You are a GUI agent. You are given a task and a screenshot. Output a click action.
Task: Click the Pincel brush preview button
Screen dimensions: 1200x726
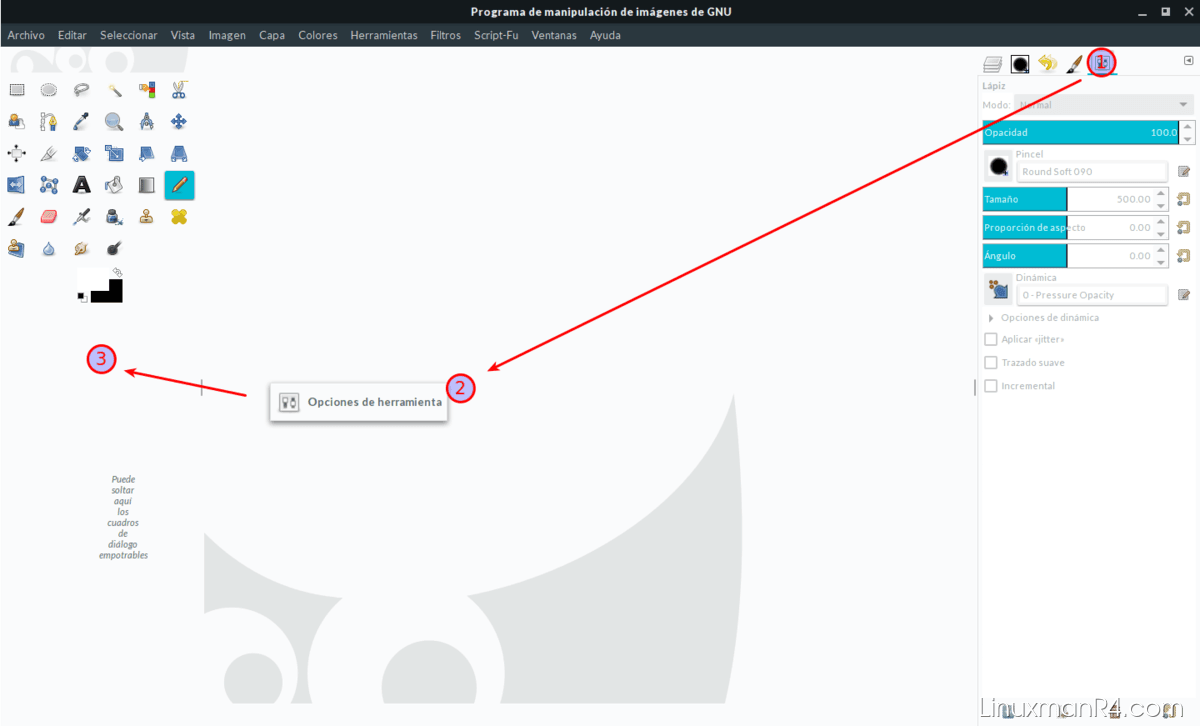[997, 166]
